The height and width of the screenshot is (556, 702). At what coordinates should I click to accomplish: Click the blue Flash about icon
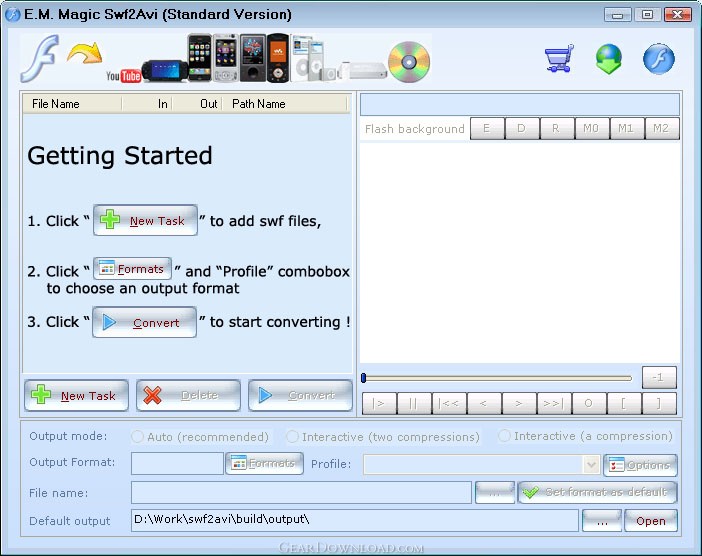(659, 59)
